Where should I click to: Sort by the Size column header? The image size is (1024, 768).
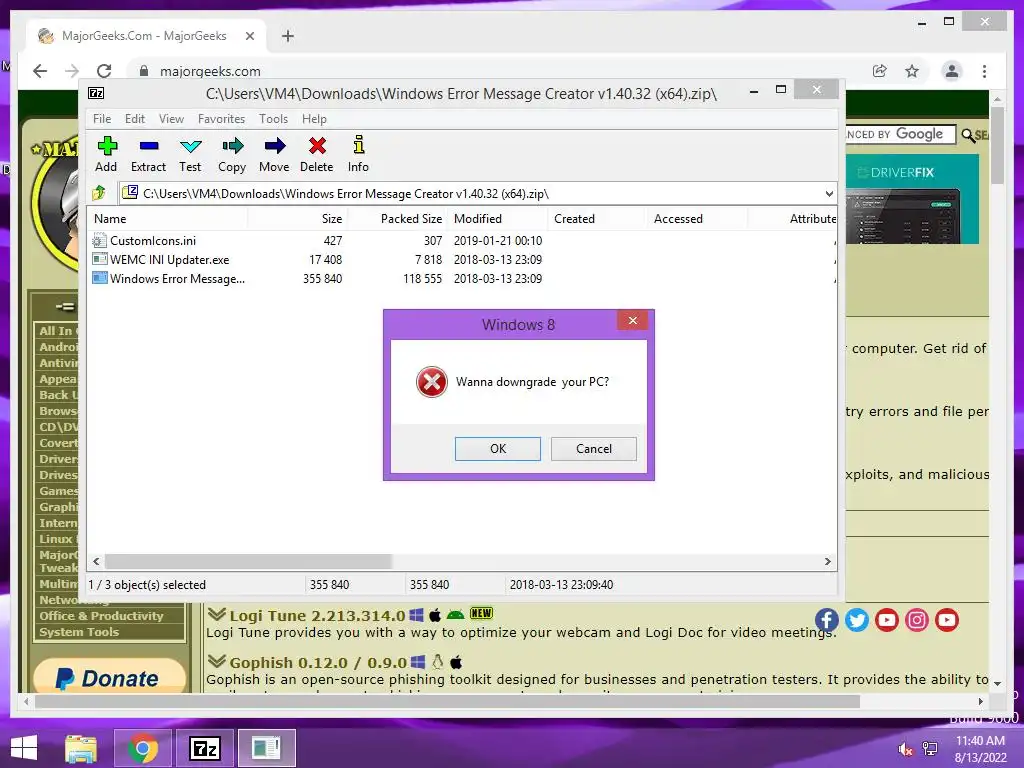pos(297,219)
